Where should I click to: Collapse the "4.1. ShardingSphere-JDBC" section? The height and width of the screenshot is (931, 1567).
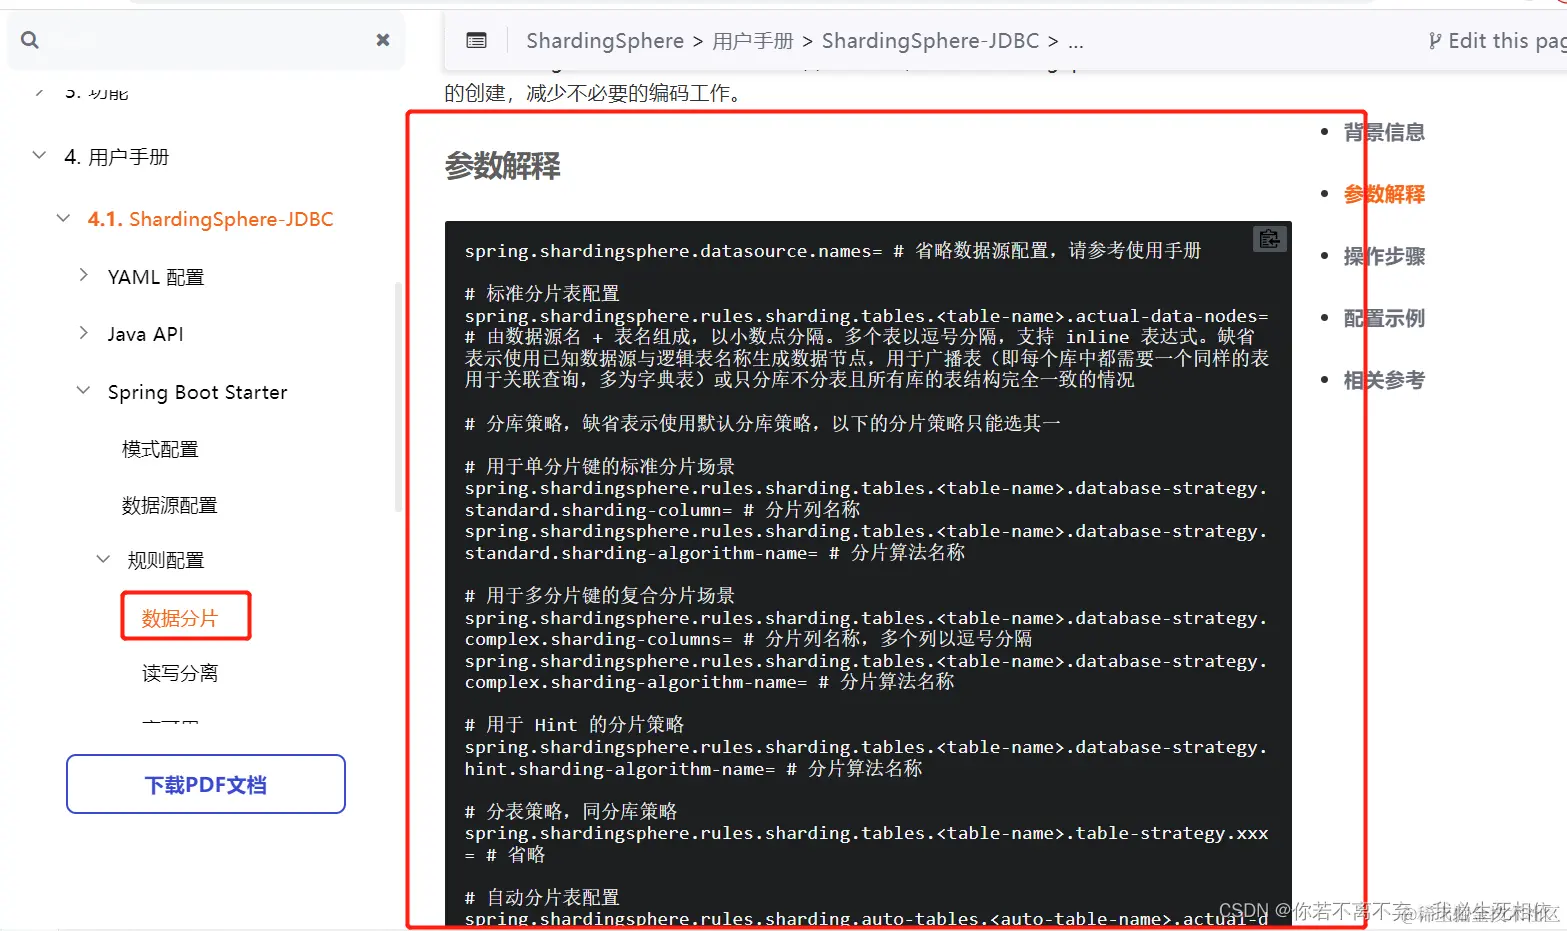pyautogui.click(x=62, y=218)
